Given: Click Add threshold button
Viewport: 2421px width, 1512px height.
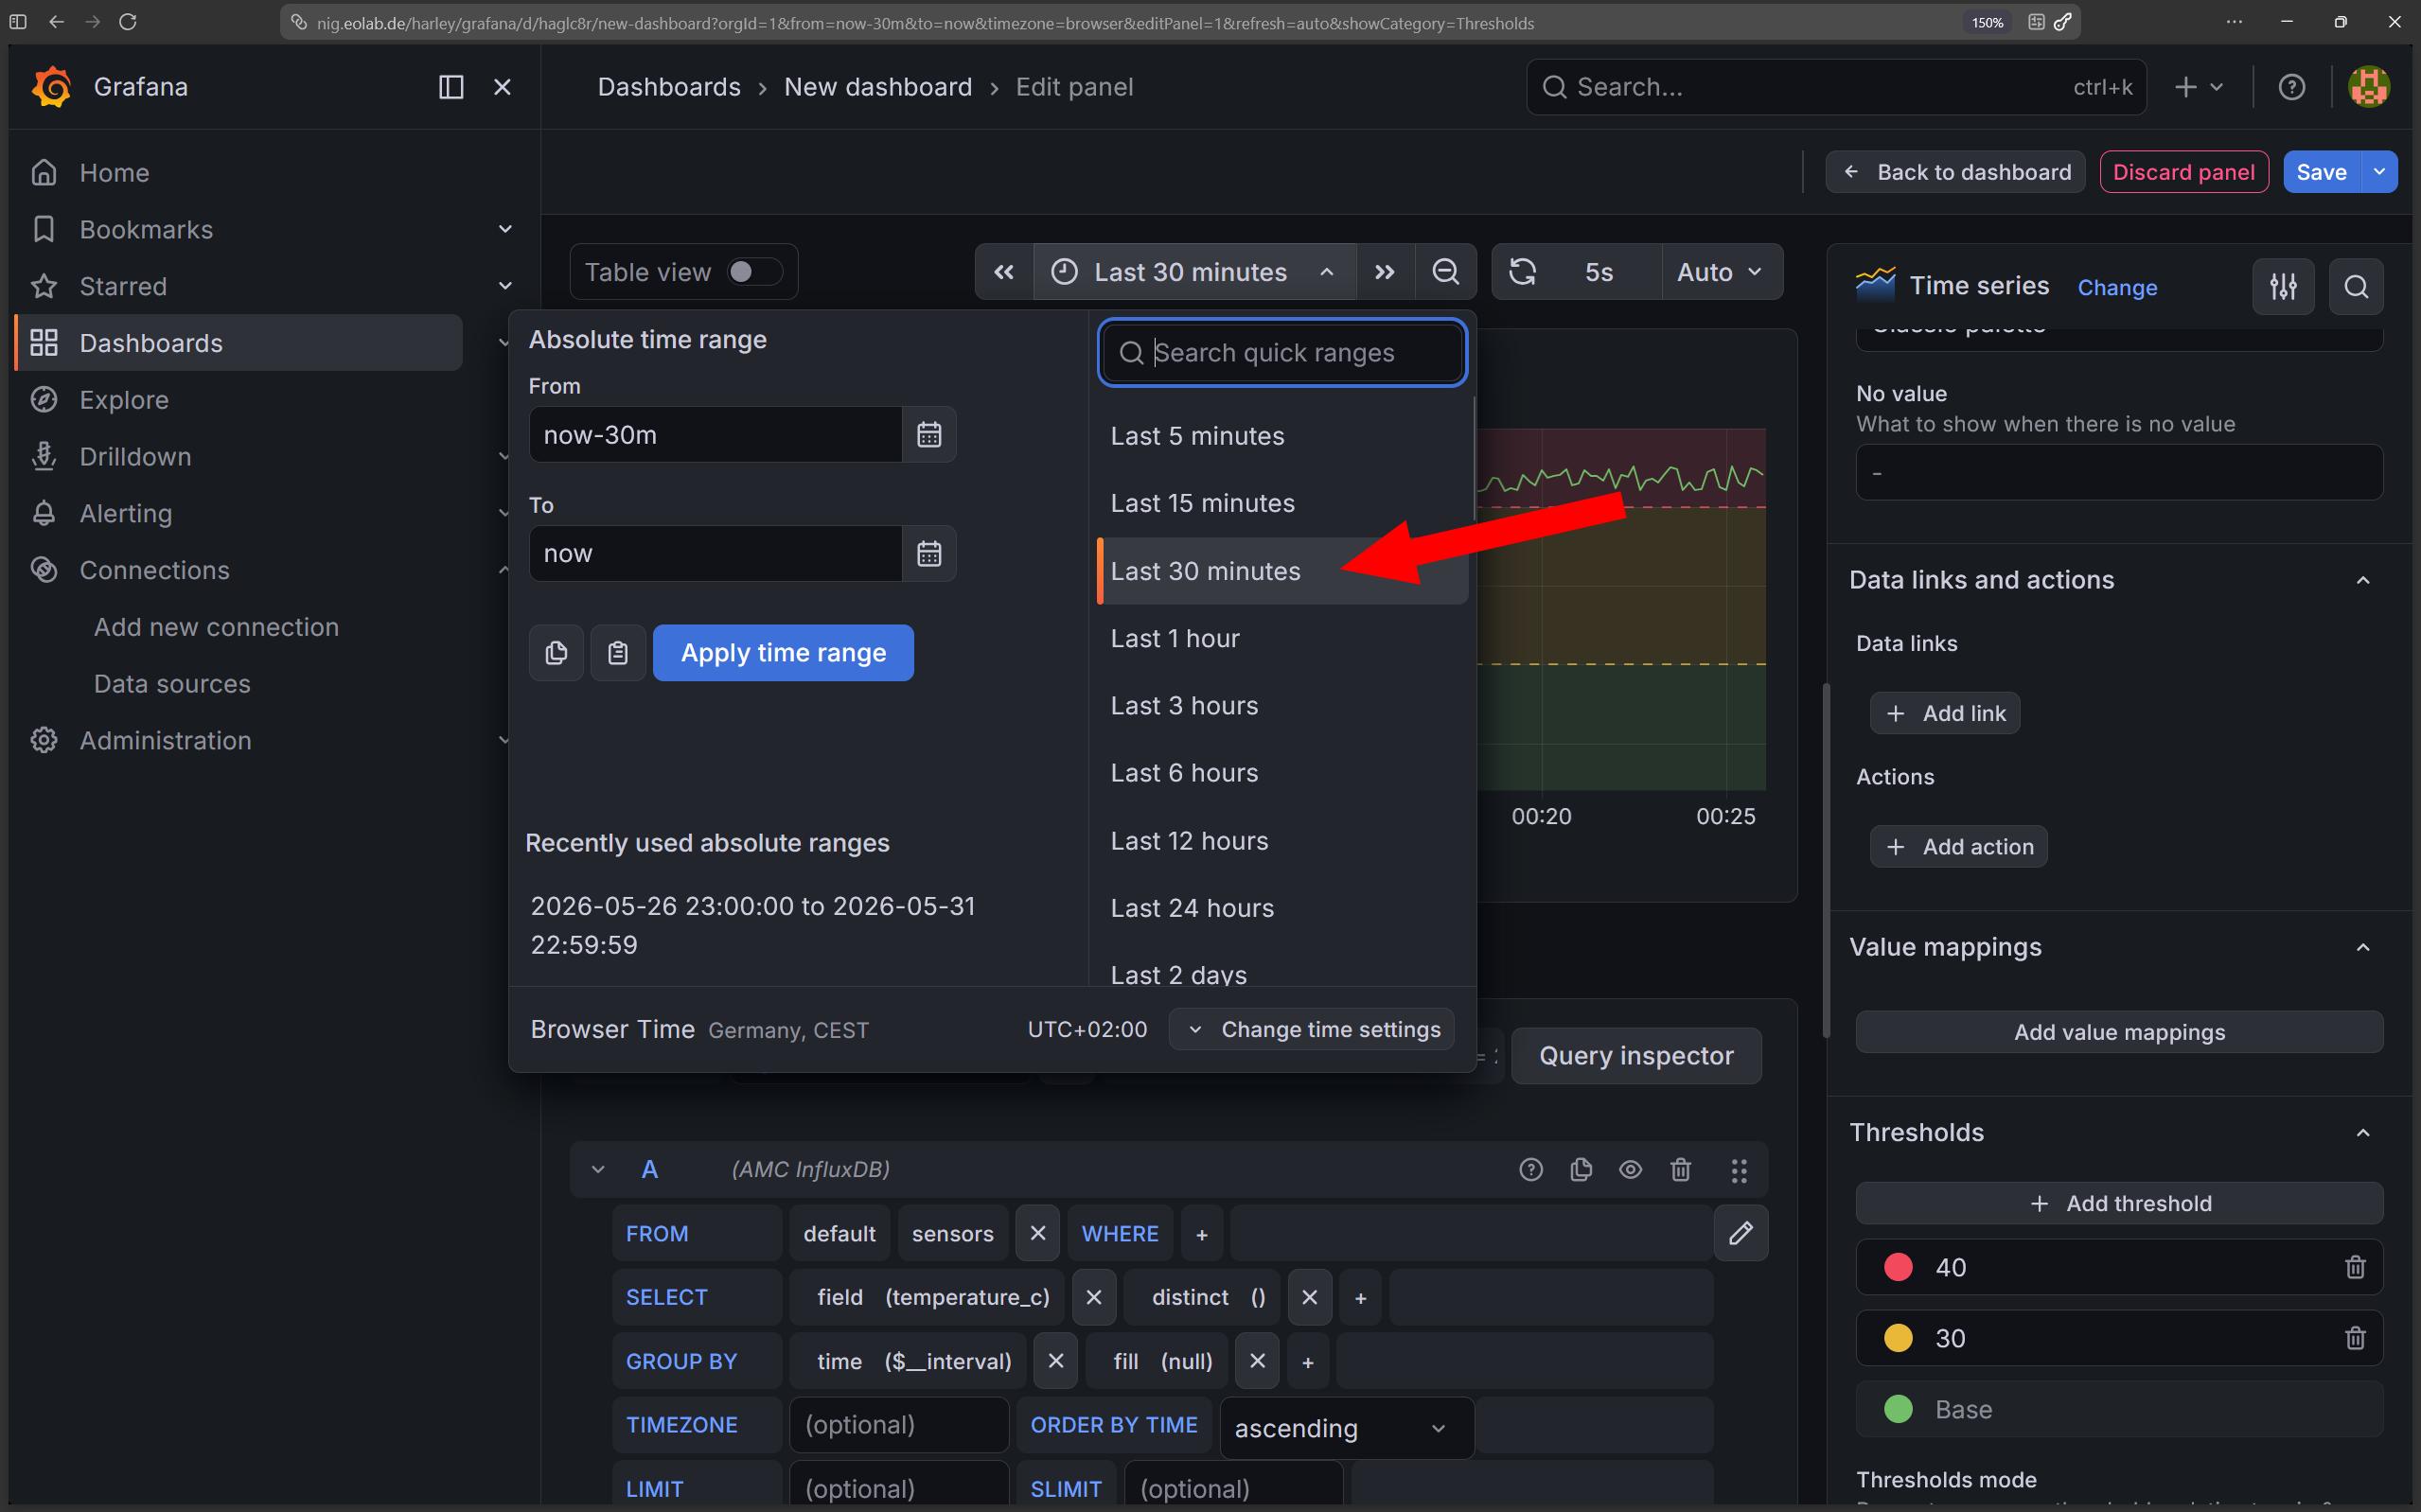Looking at the screenshot, I should 2119,1203.
